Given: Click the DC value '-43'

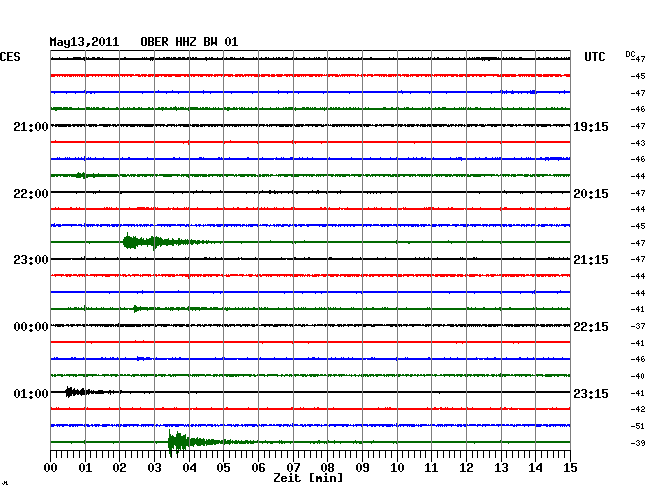Looking at the screenshot, I should [x=638, y=143].
